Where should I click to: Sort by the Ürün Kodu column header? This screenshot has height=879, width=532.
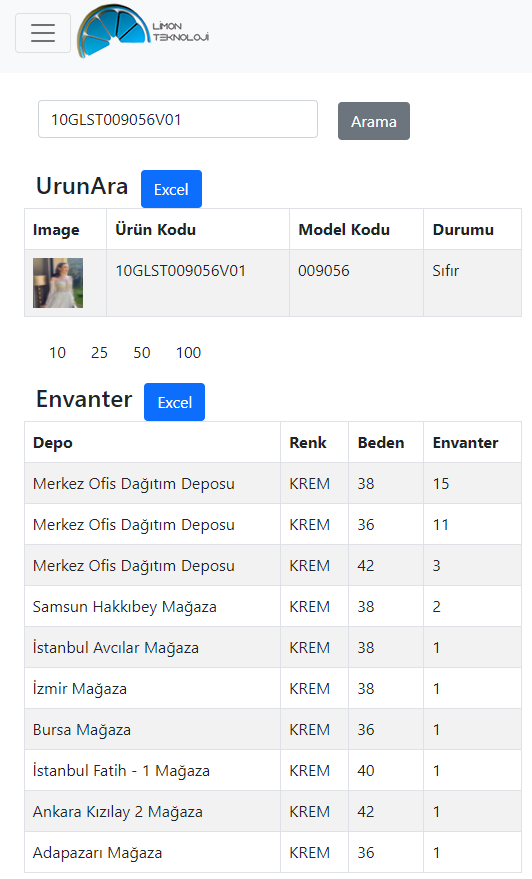point(155,230)
